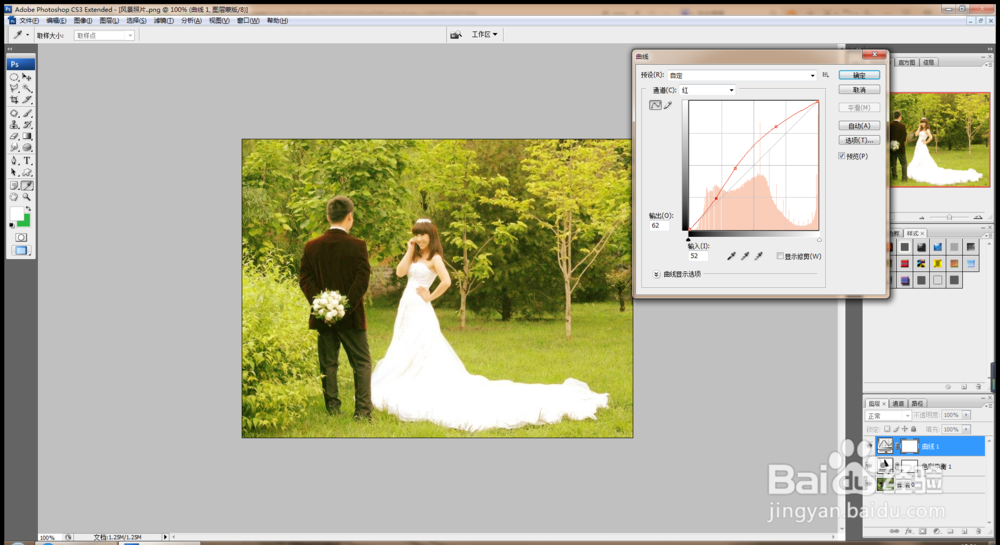Screen dimensions: 1000x545
Task: Open the 工作区 workspace dropdown
Action: [484, 34]
